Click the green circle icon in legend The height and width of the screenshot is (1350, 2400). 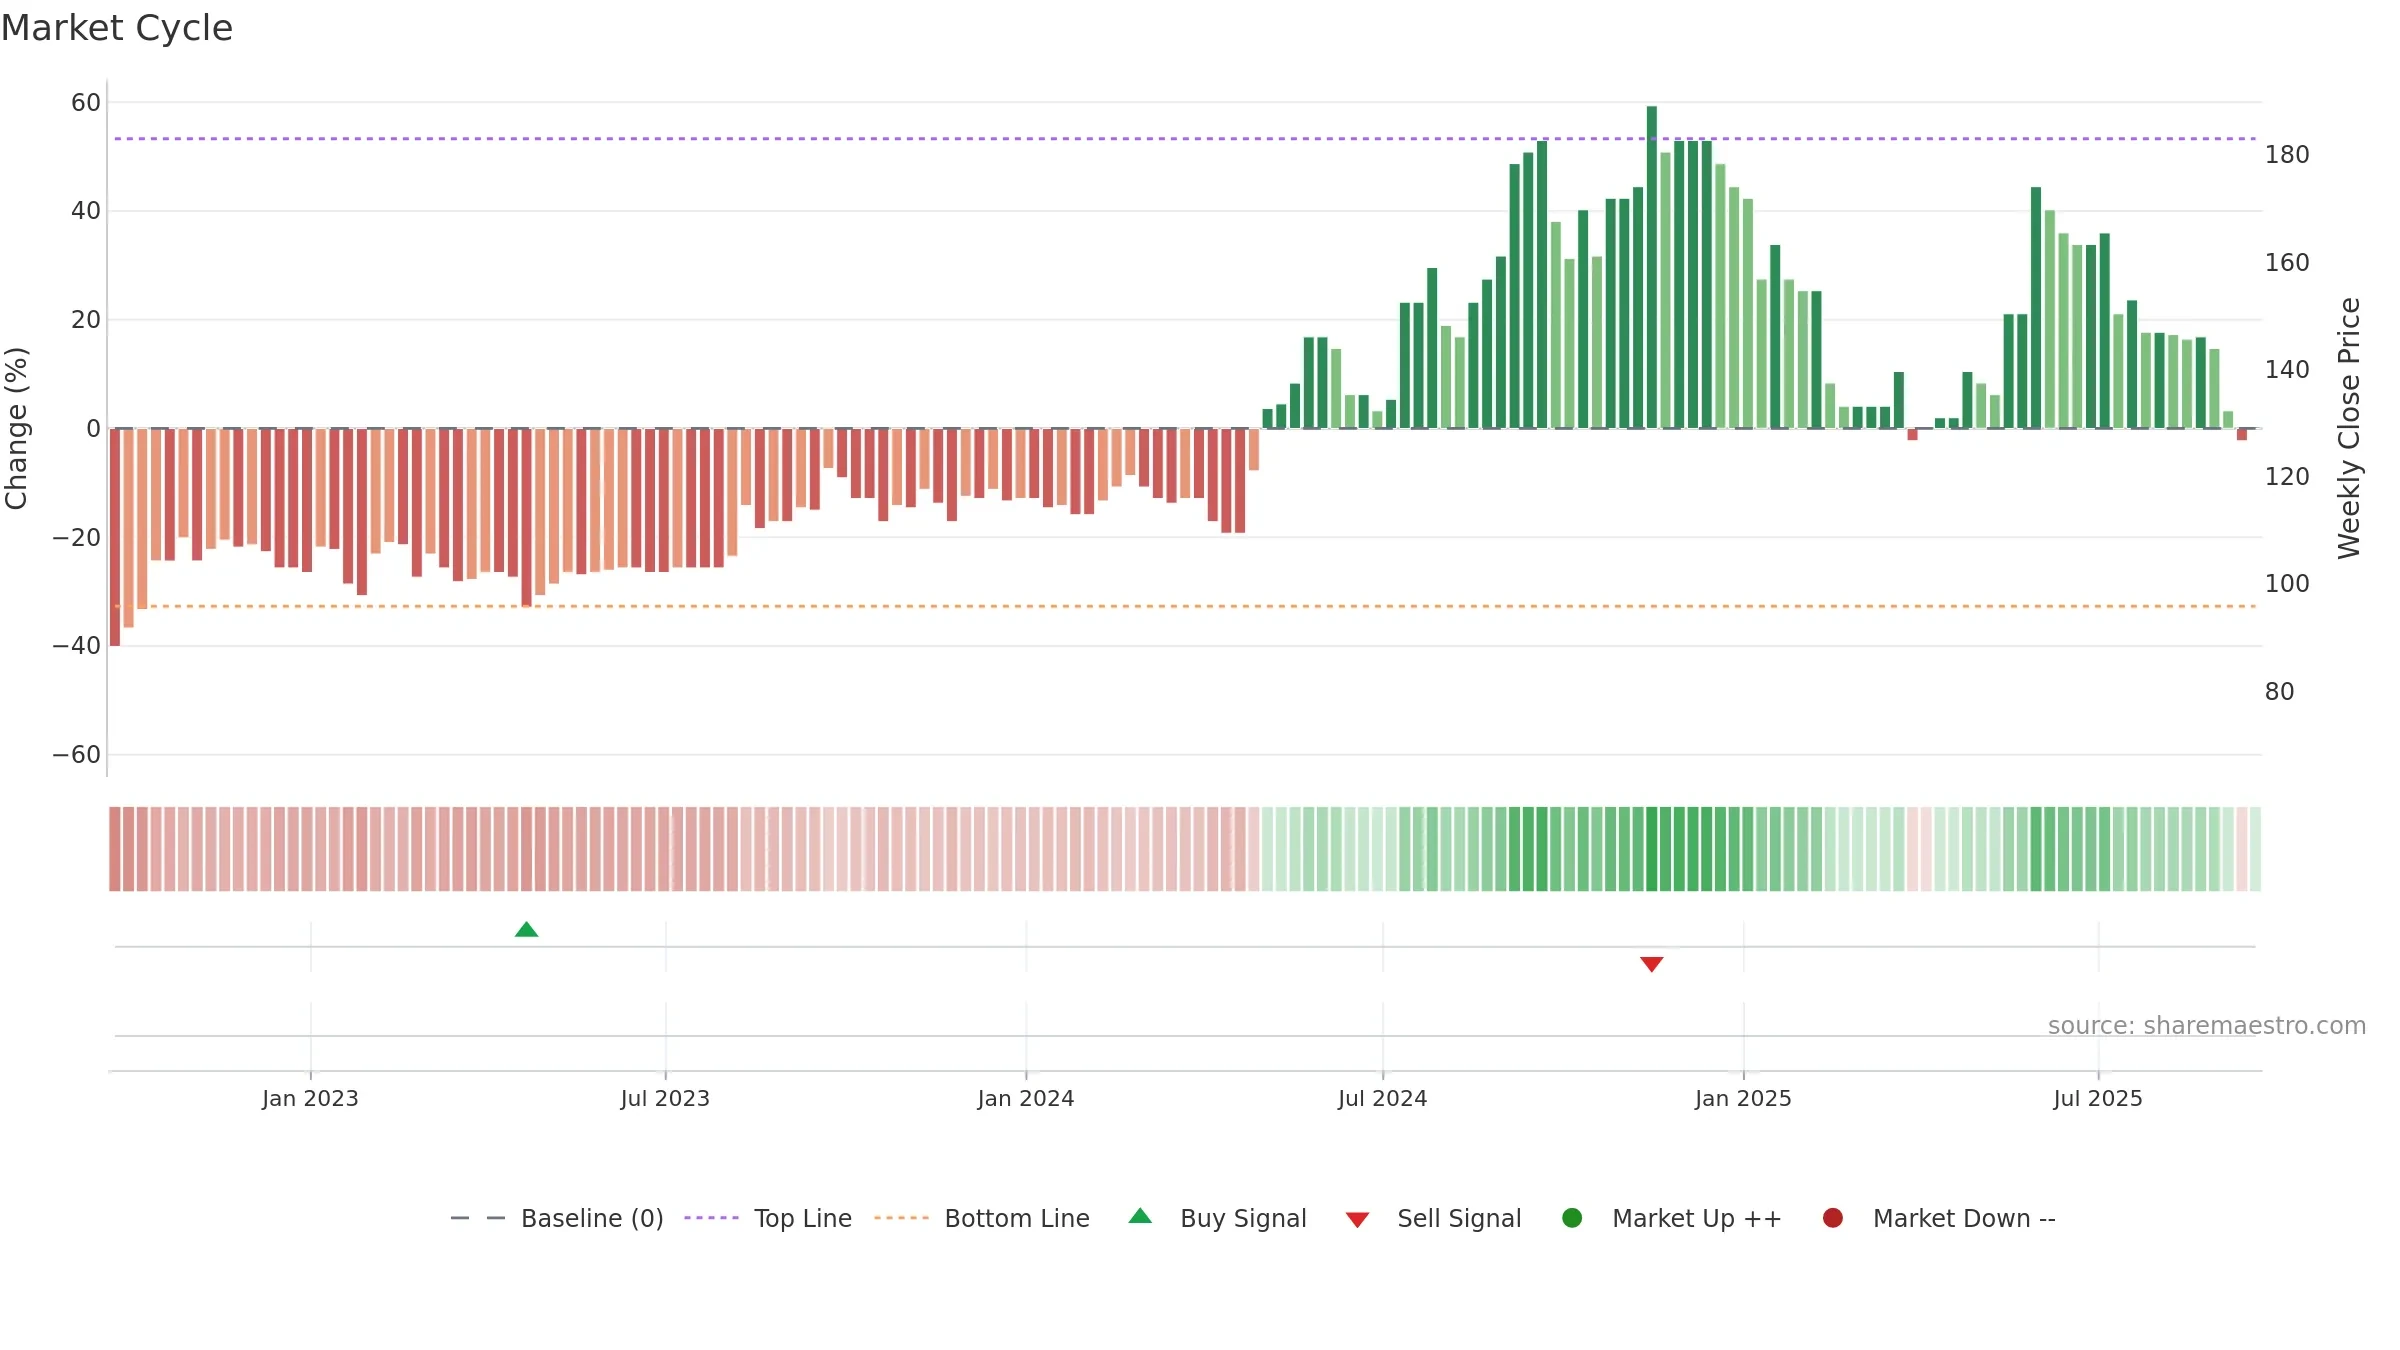[x=1572, y=1218]
